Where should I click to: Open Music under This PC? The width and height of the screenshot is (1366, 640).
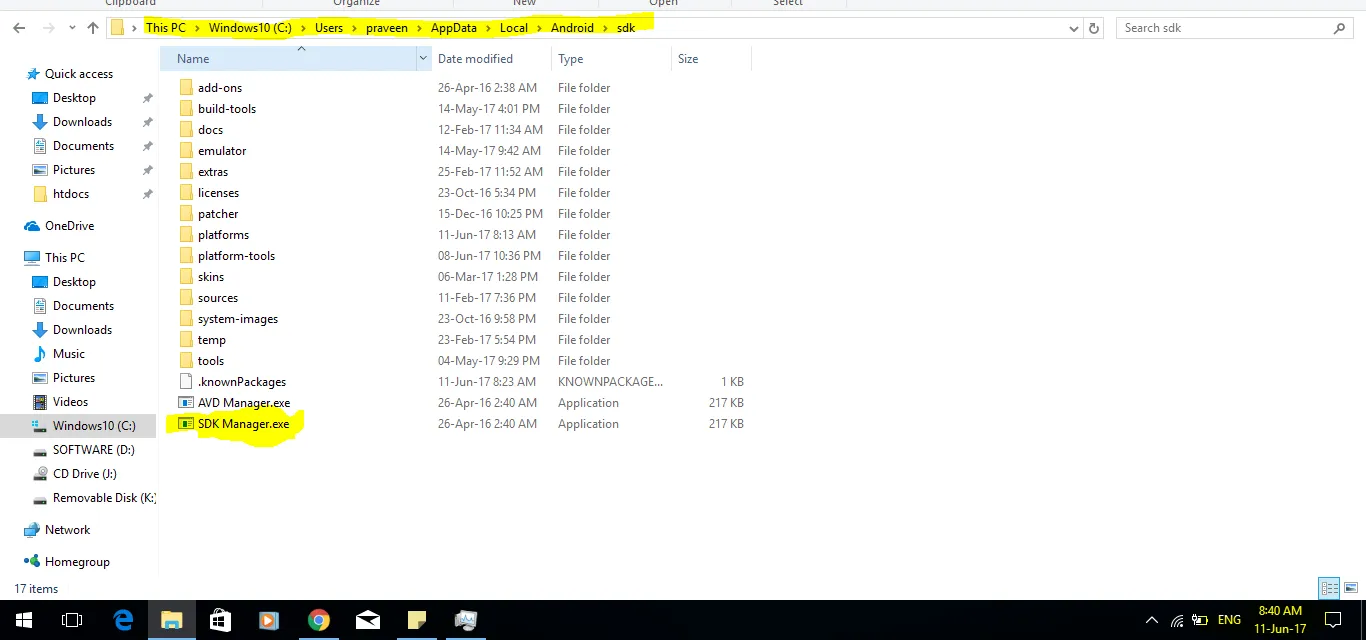point(69,354)
